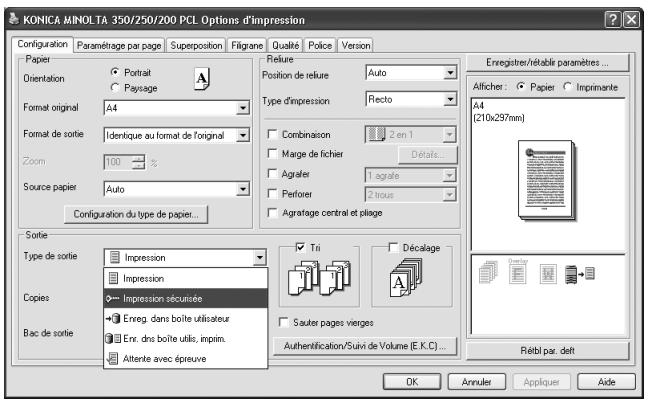The image size is (648, 400).
Task: Open the Filigrane tab
Action: point(247,45)
